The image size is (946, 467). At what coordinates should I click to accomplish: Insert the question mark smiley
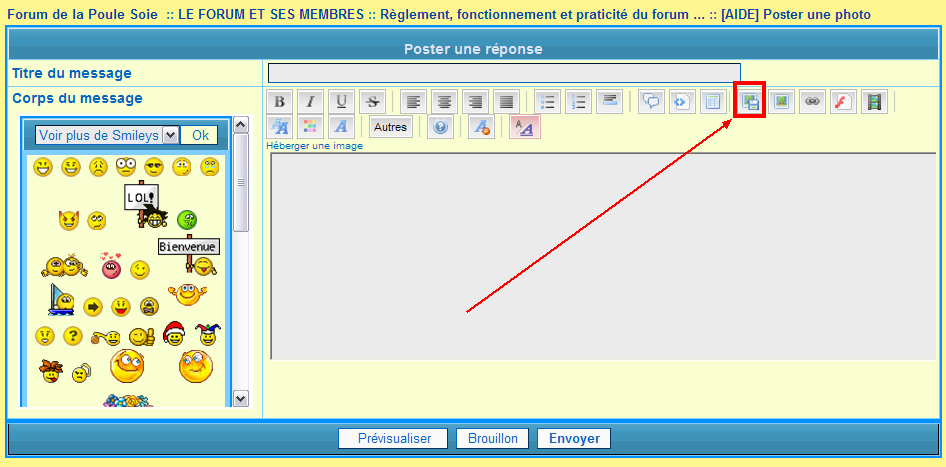click(x=72, y=336)
